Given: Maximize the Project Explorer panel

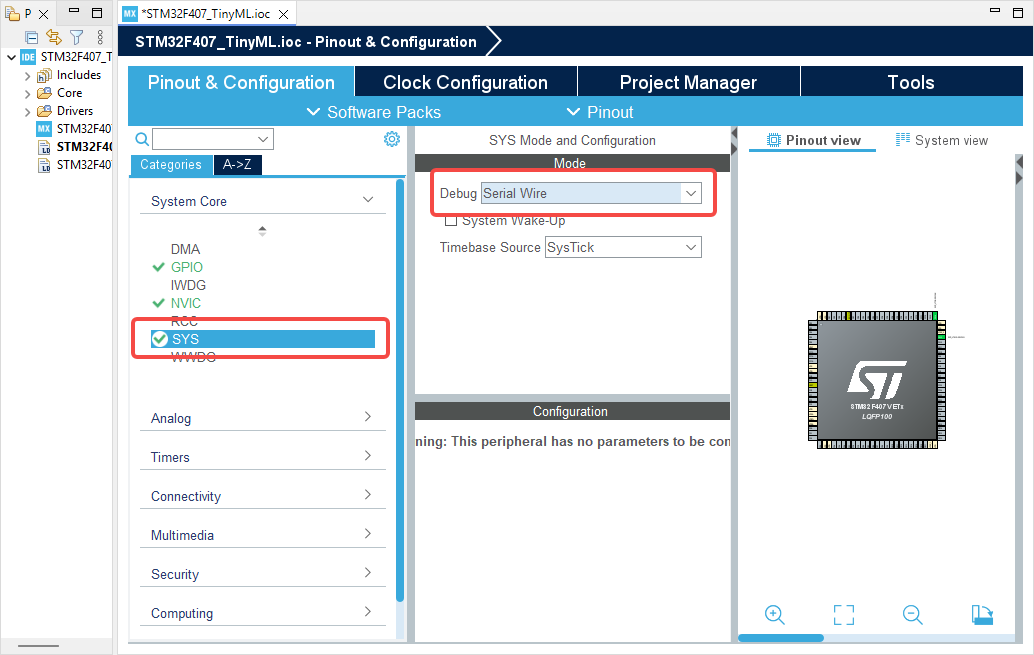Looking at the screenshot, I should [97, 13].
